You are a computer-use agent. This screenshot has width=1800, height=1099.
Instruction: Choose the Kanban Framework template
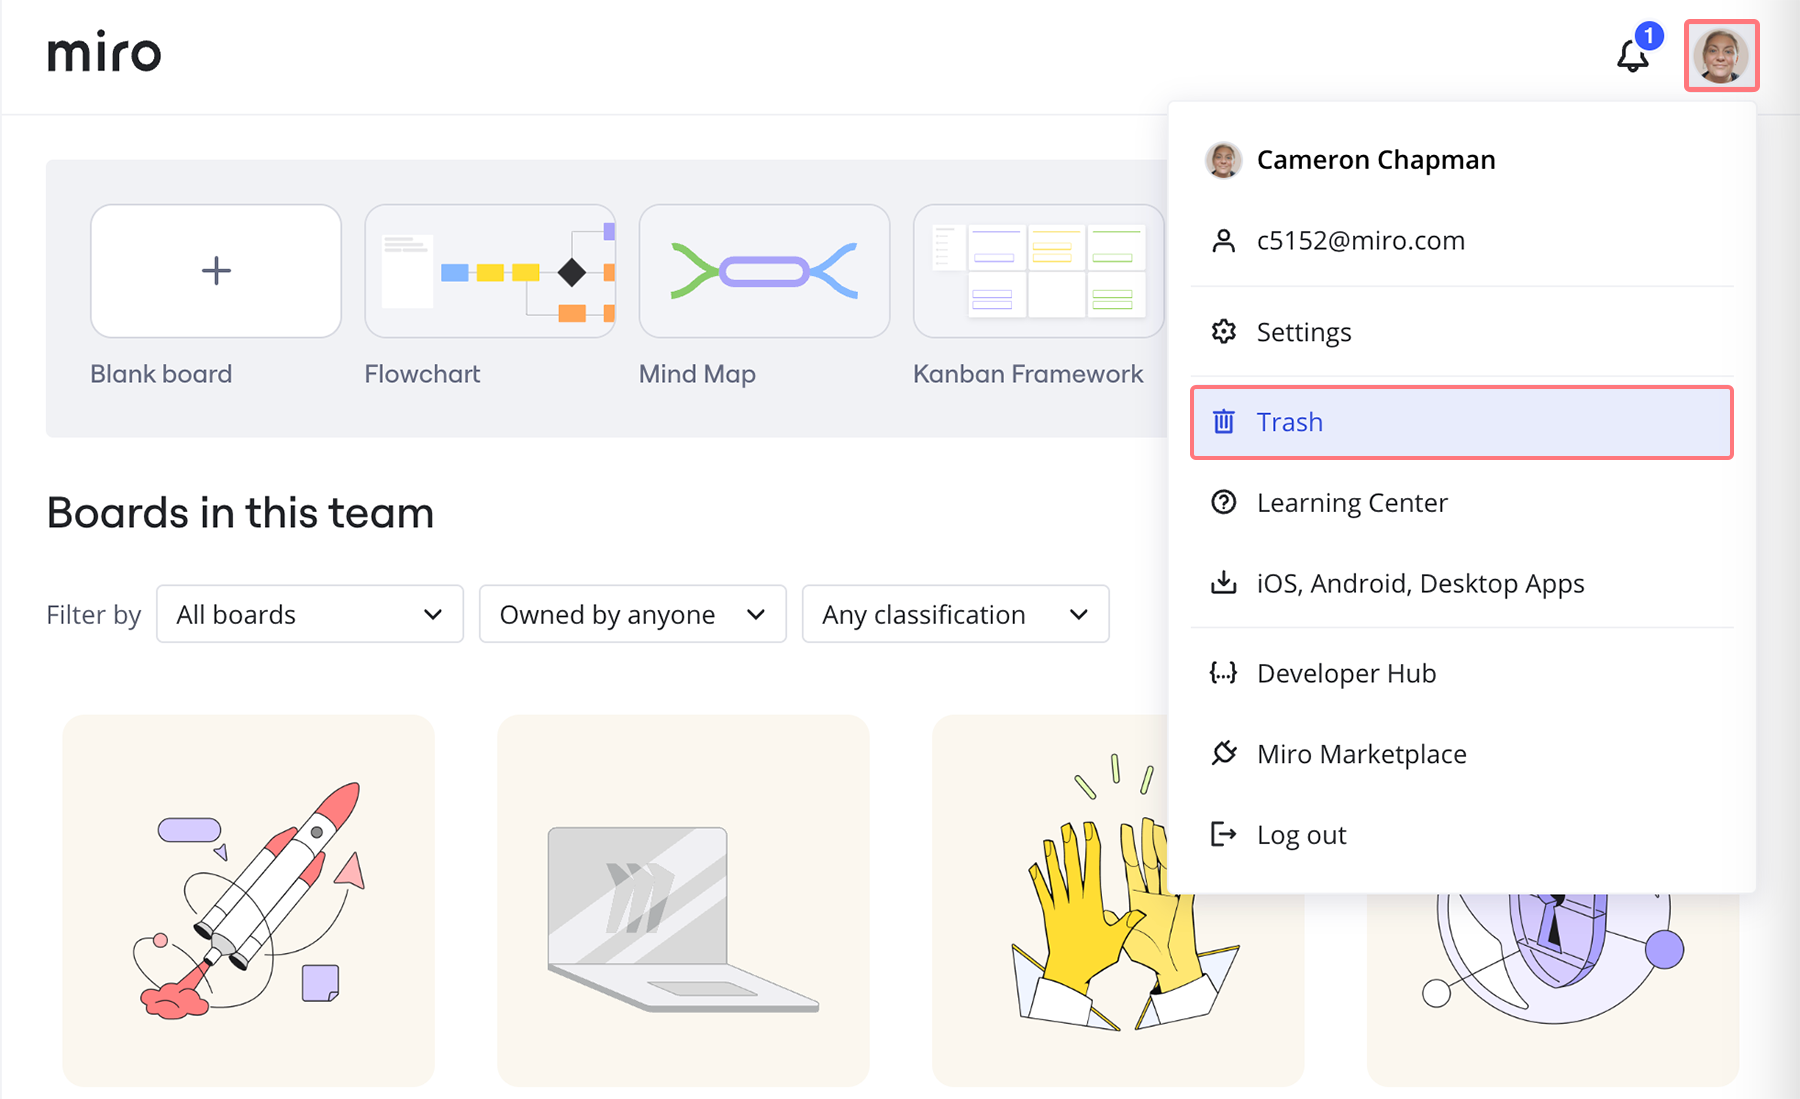tap(1039, 271)
